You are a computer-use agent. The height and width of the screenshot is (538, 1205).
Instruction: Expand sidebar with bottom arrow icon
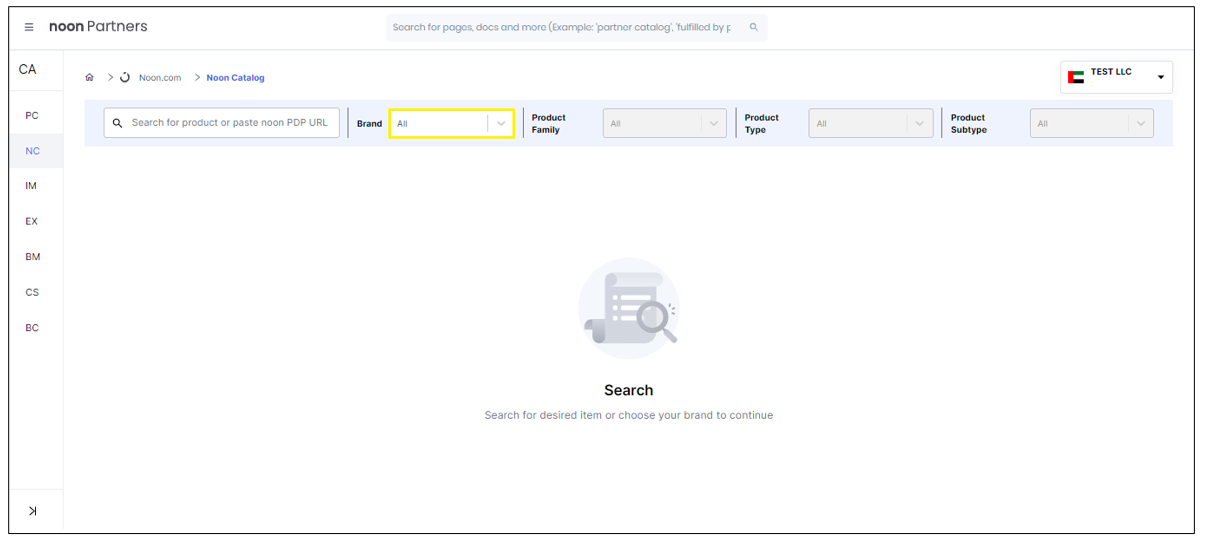pyautogui.click(x=32, y=511)
